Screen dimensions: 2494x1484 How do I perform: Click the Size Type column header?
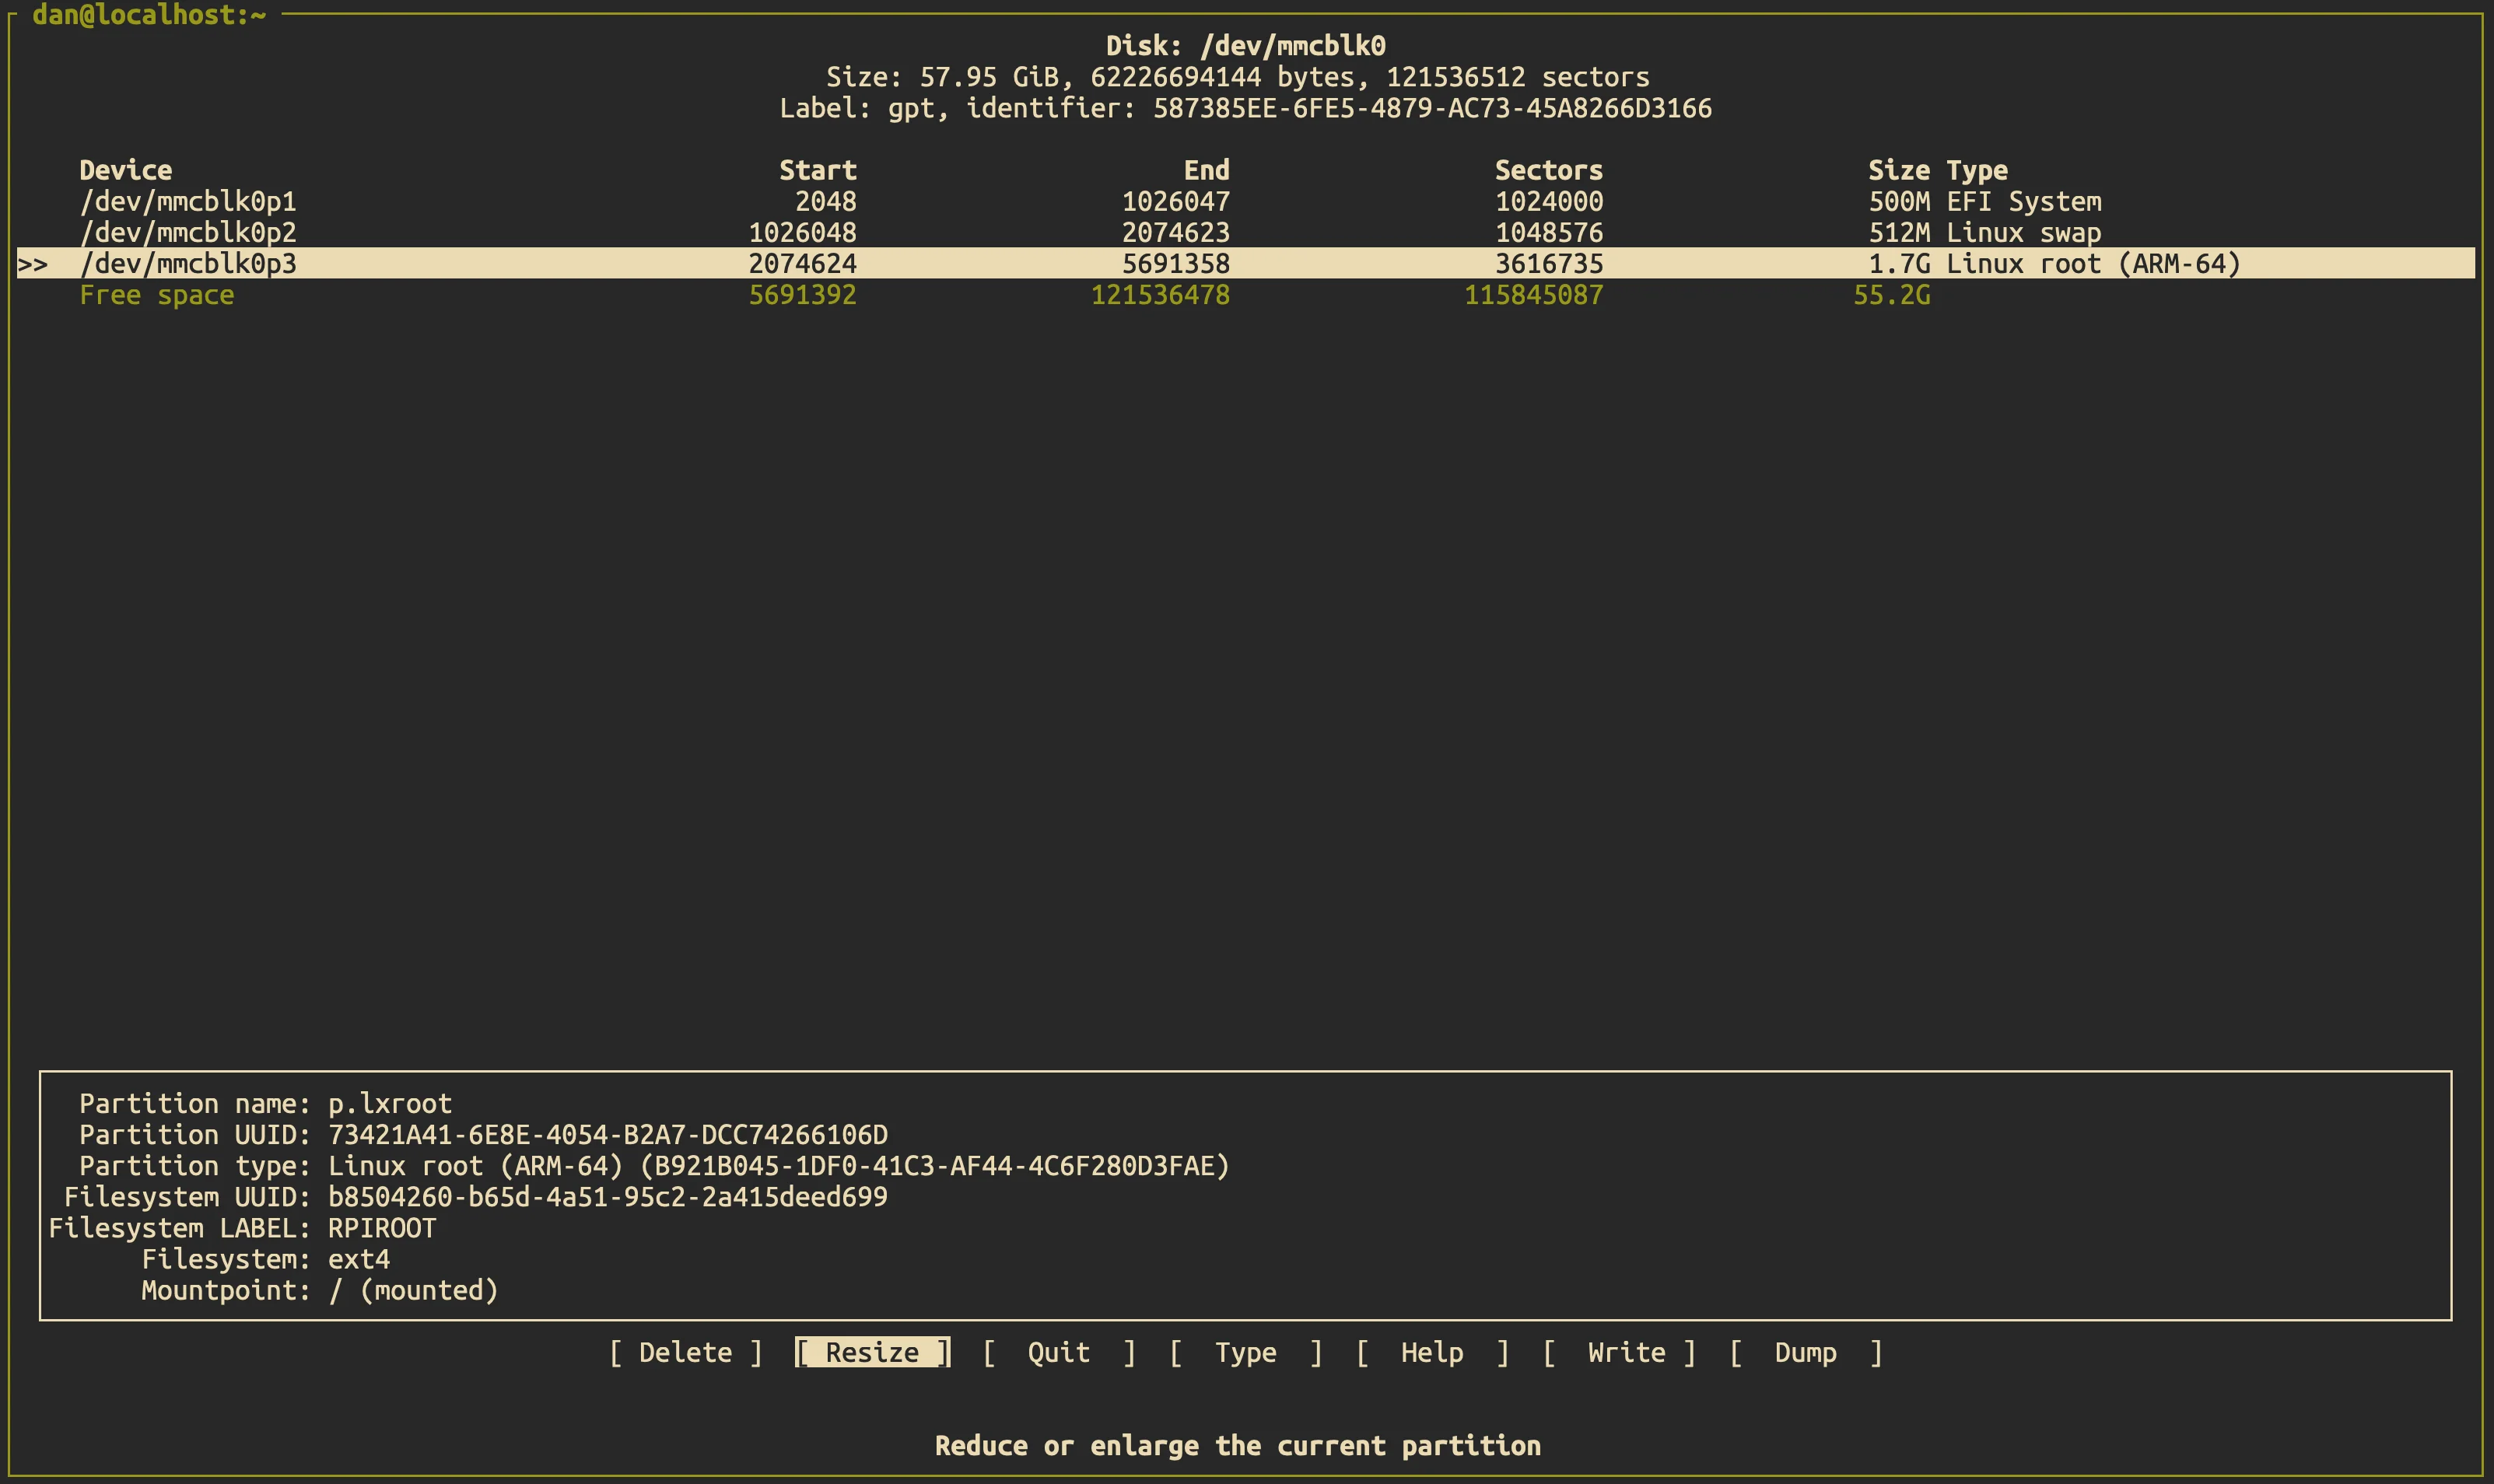(x=1936, y=169)
